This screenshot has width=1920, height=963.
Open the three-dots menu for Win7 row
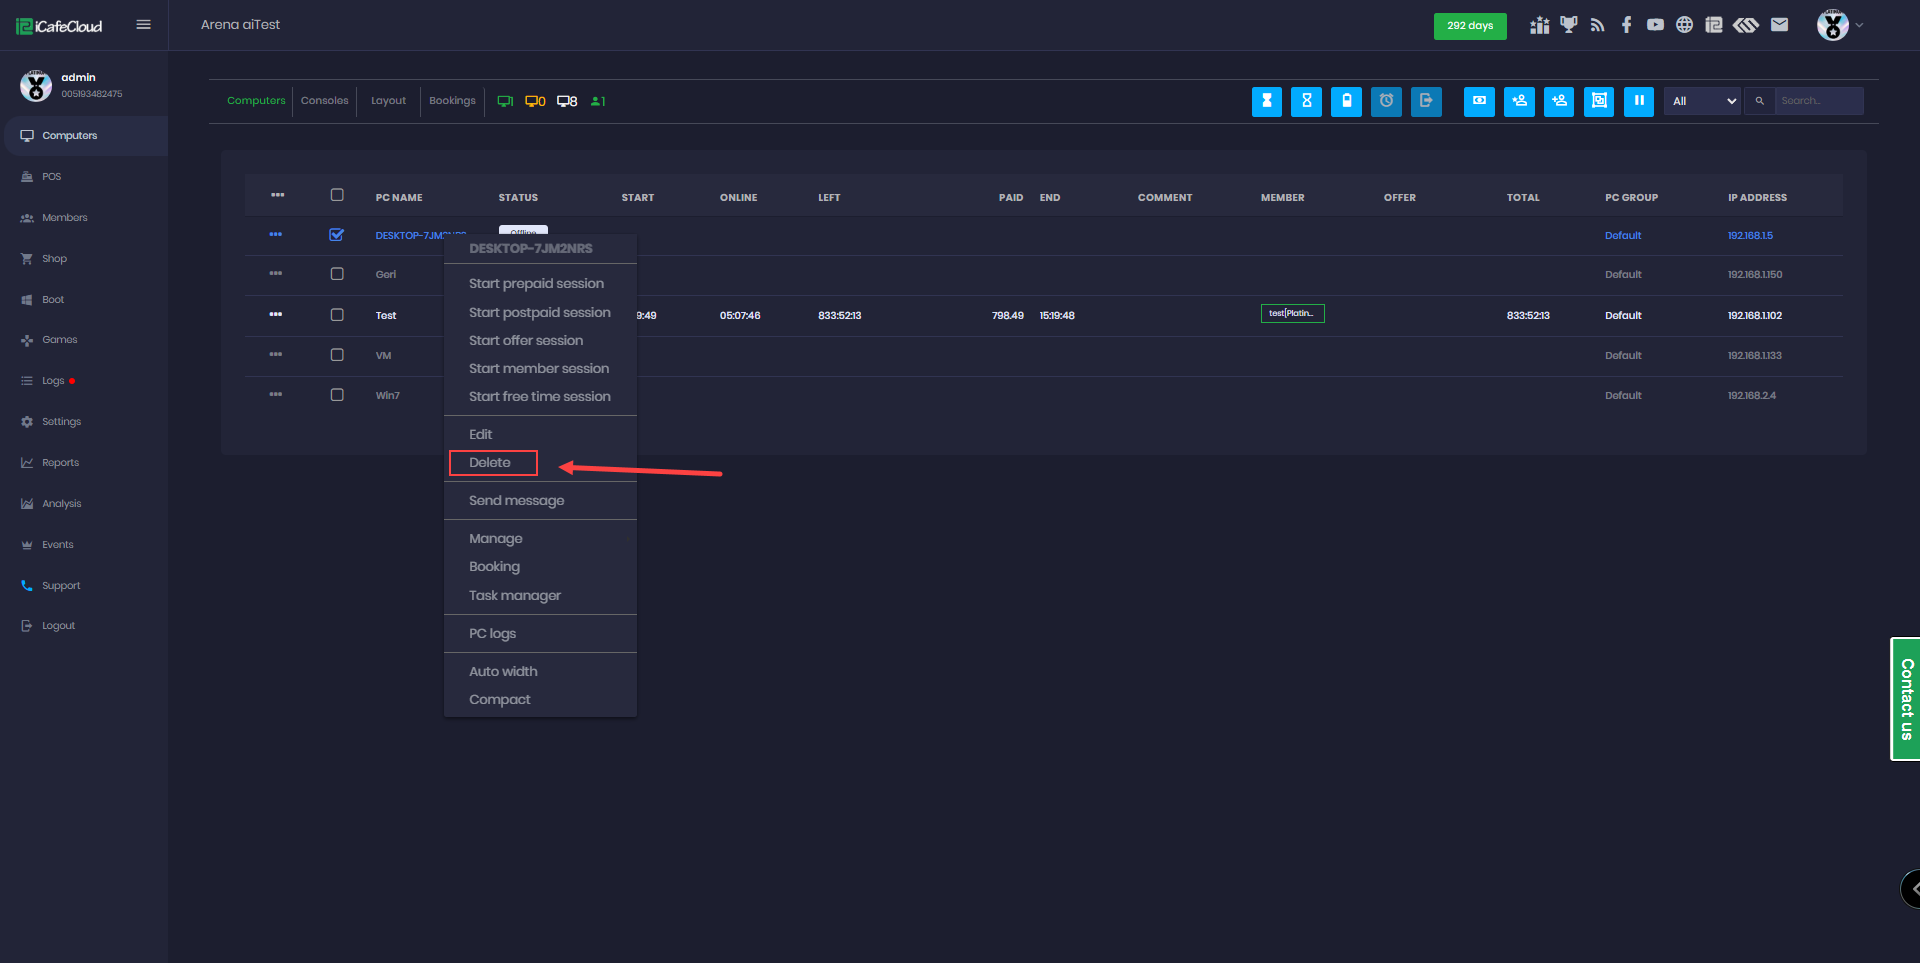pos(276,395)
